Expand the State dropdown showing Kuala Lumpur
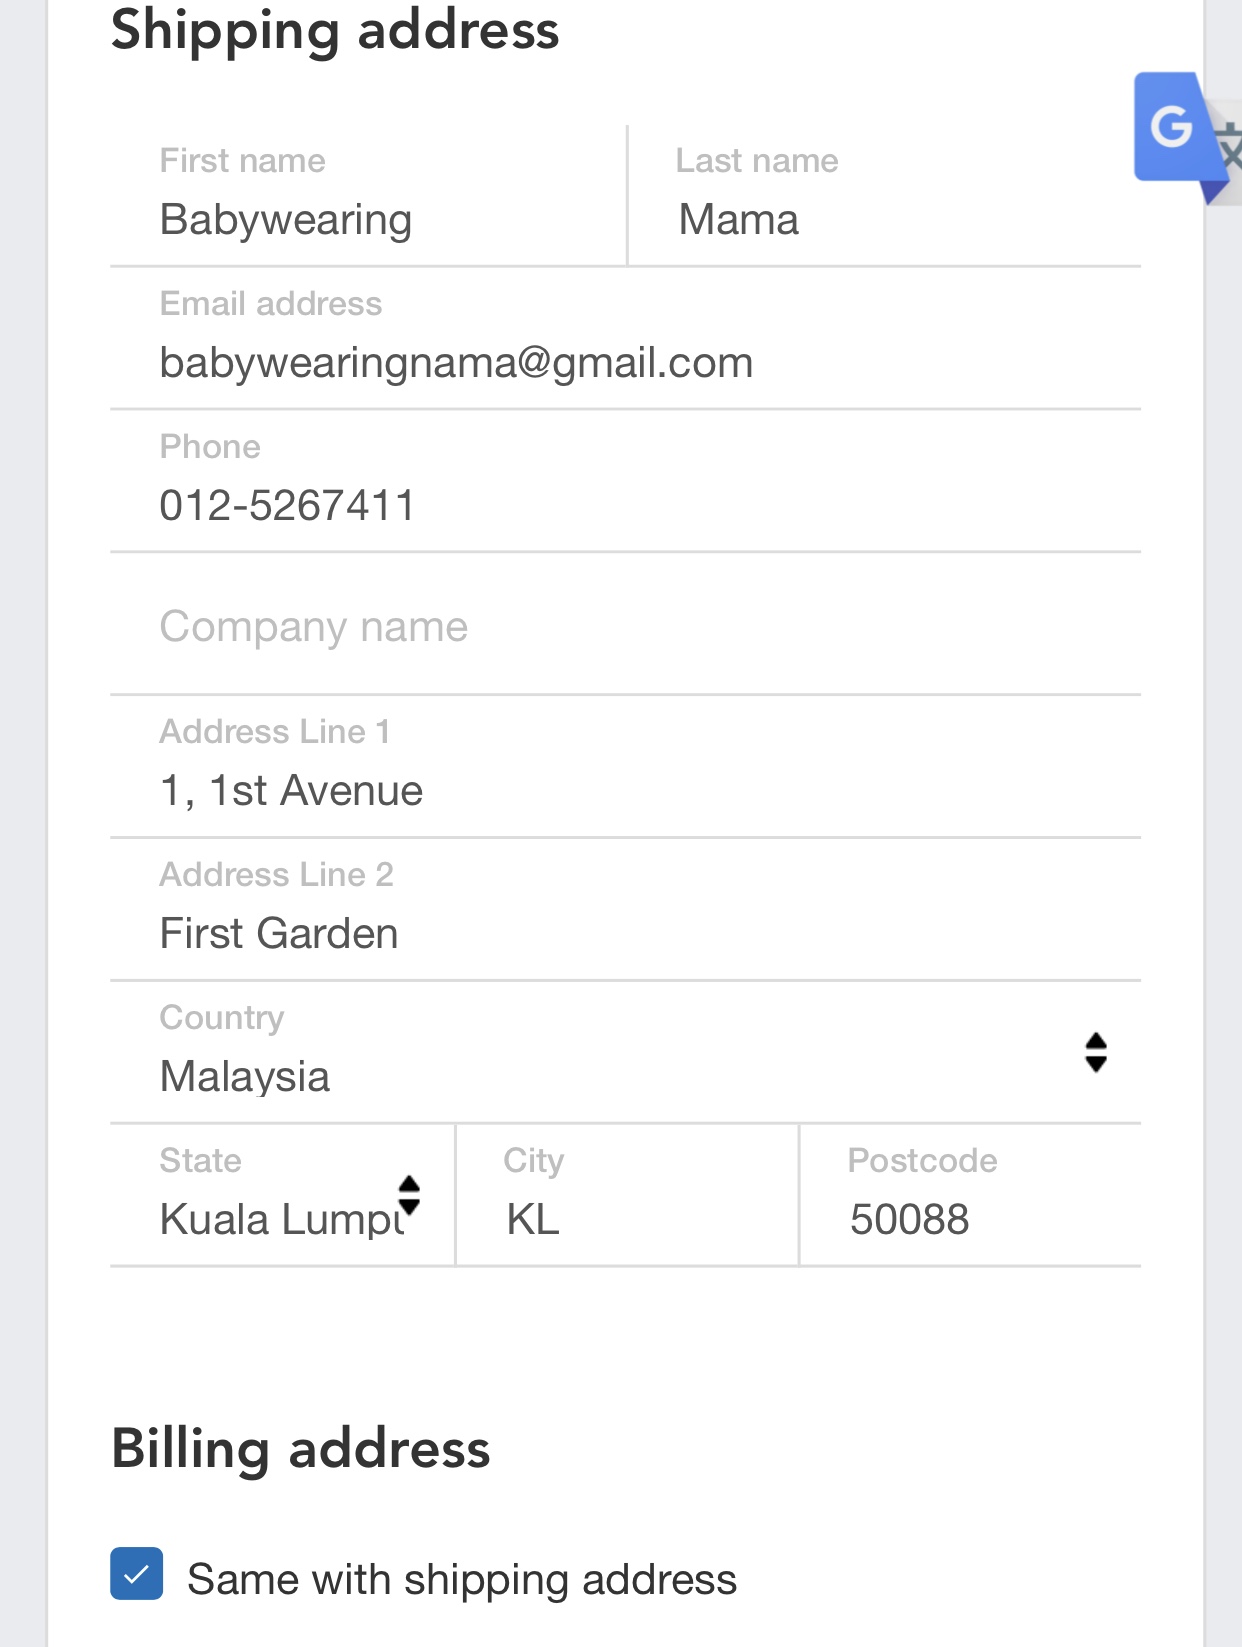 (283, 1195)
